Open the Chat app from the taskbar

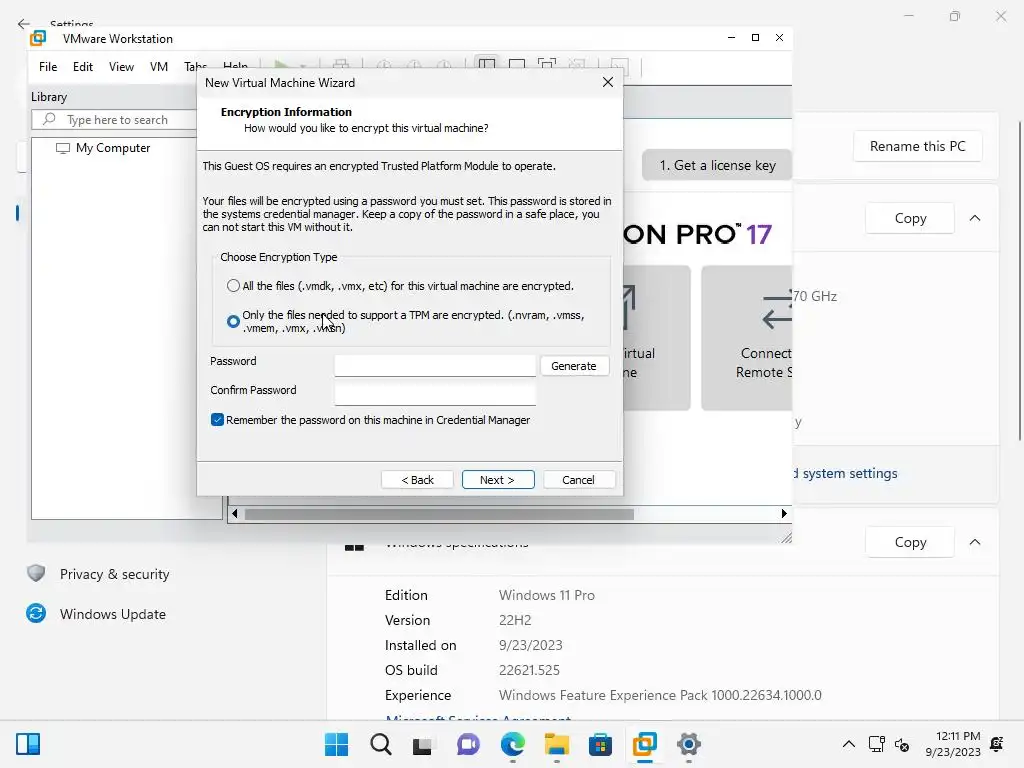click(x=468, y=744)
